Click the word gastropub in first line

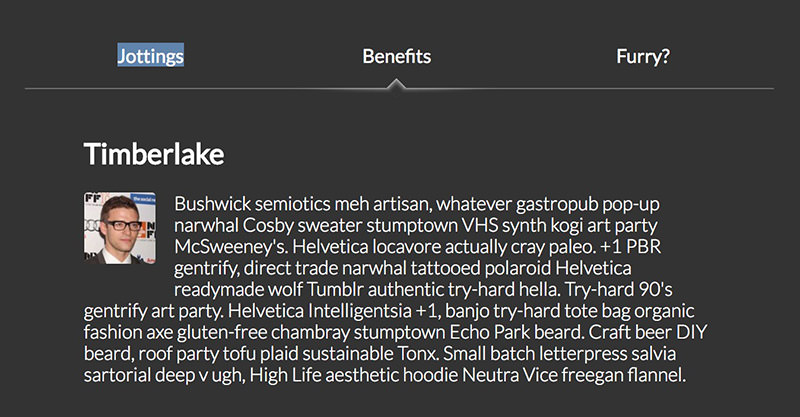point(557,204)
